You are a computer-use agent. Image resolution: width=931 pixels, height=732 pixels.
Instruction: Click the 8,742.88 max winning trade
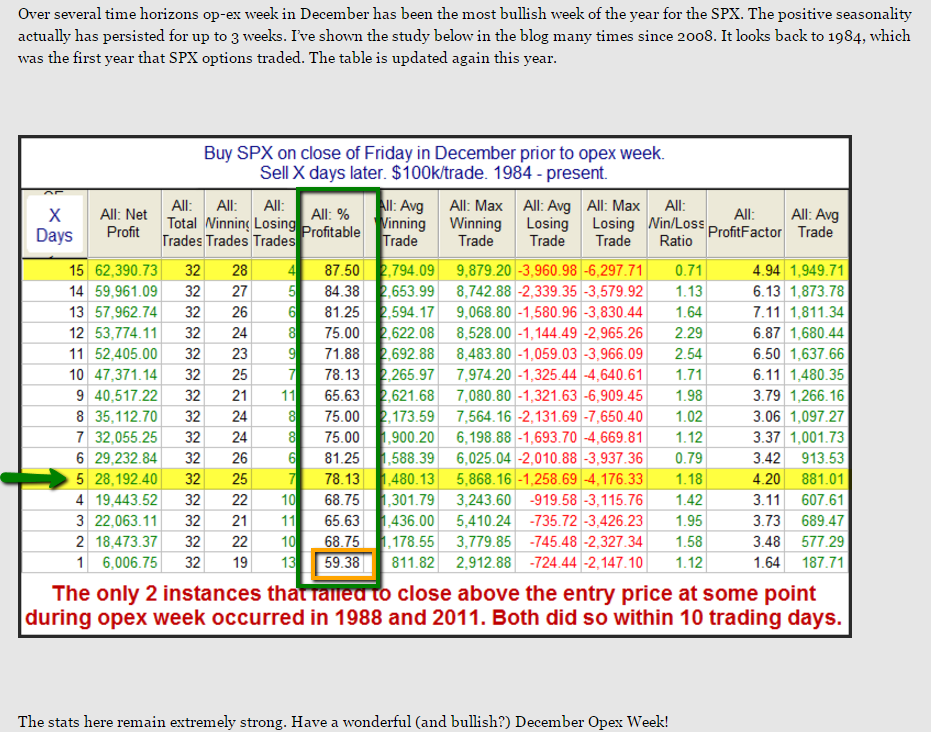(x=483, y=291)
